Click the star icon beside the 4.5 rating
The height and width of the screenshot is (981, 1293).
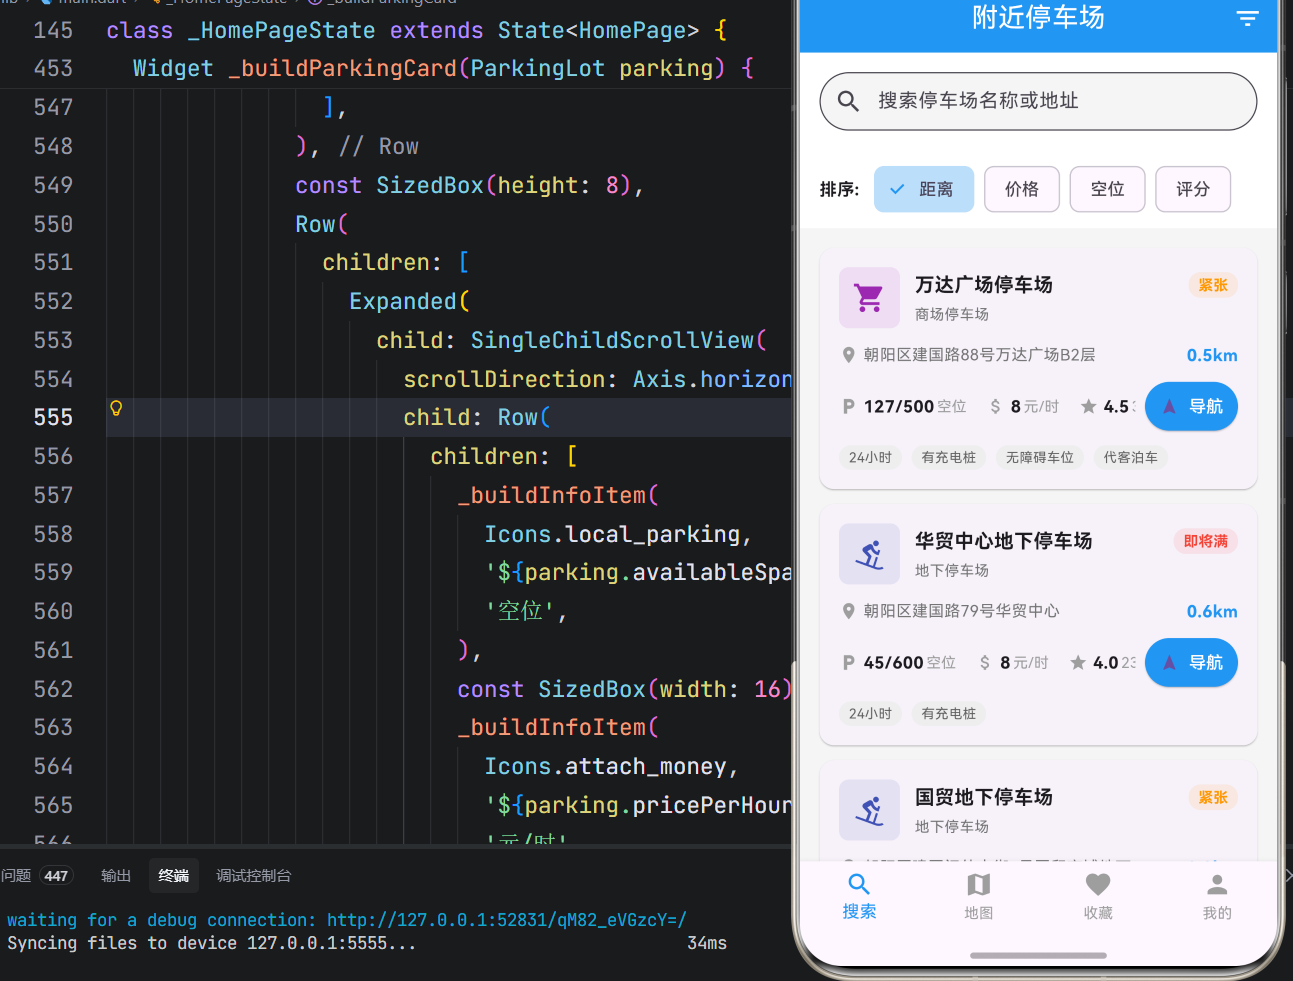tap(1088, 406)
